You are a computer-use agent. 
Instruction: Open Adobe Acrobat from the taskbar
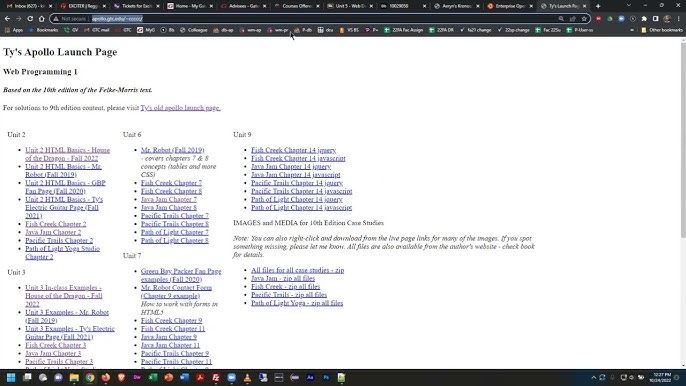point(200,377)
